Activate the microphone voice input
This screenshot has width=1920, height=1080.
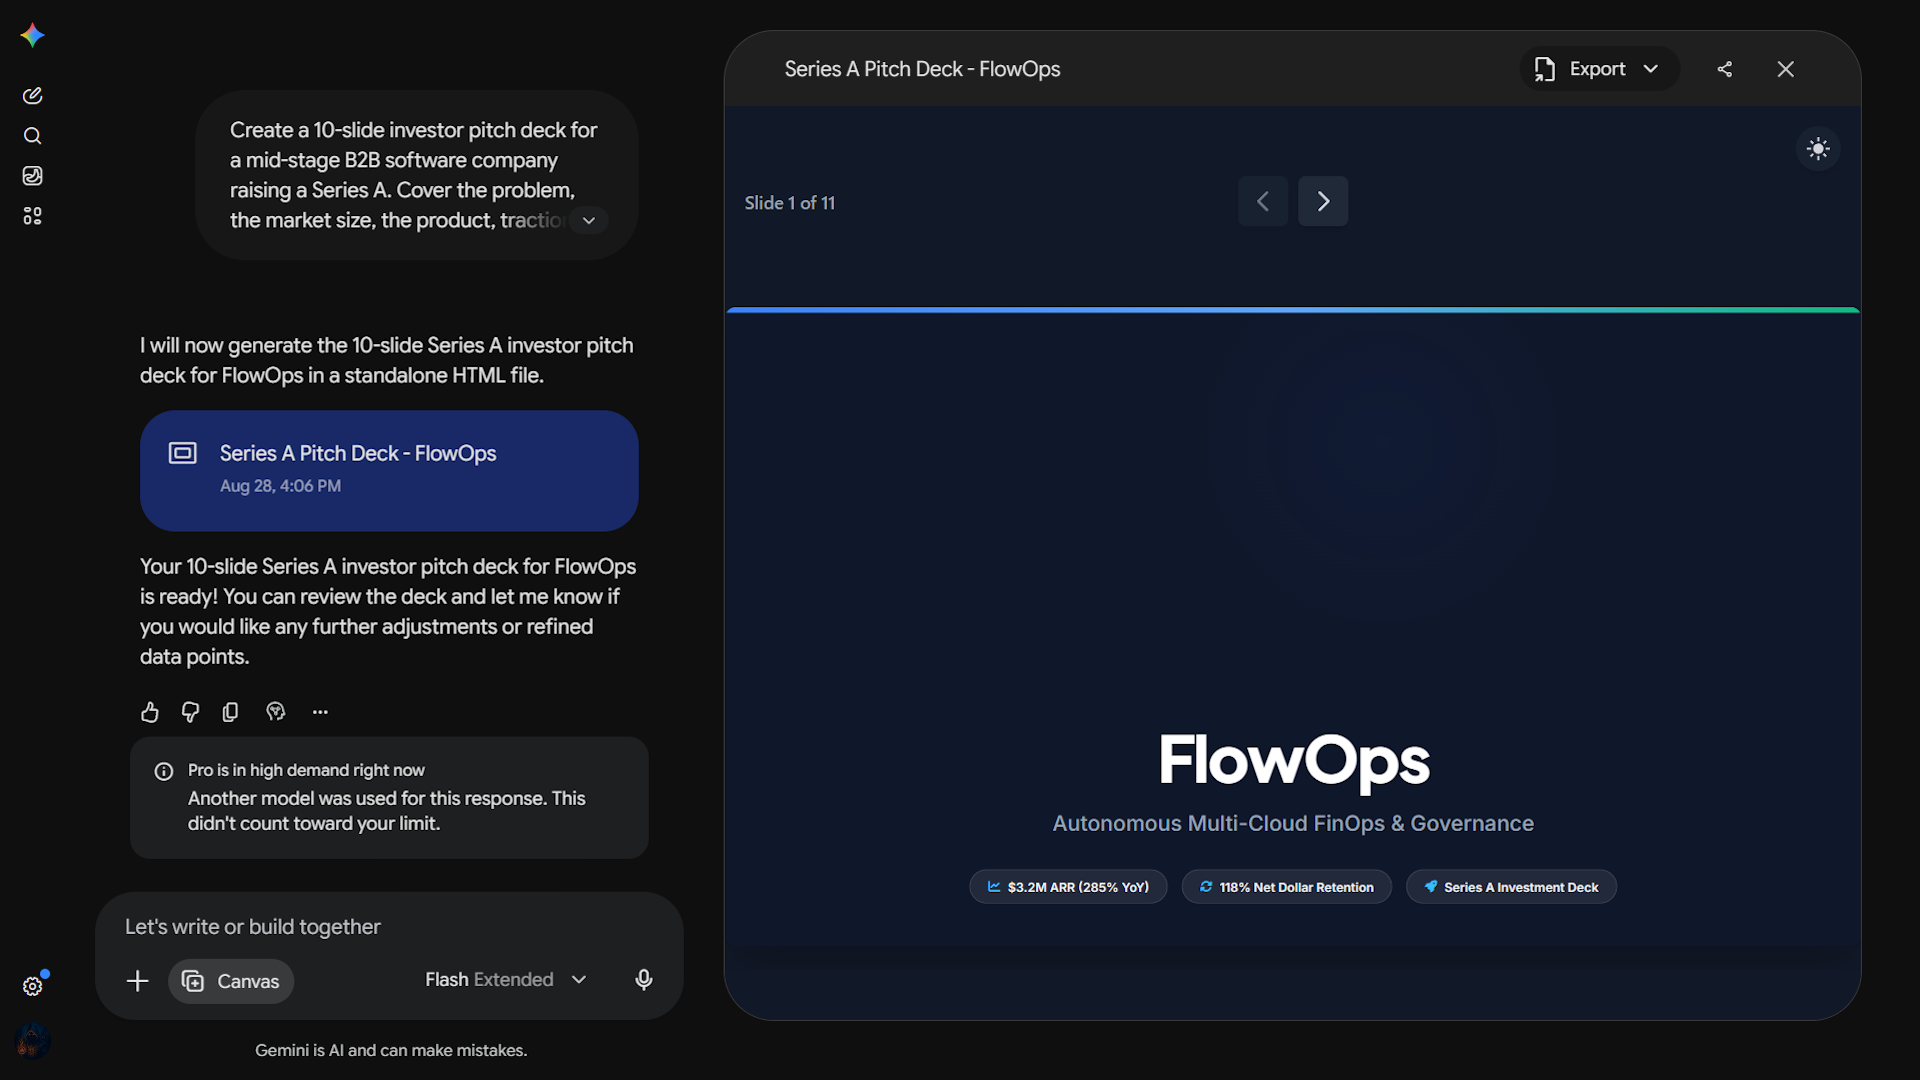tap(644, 980)
